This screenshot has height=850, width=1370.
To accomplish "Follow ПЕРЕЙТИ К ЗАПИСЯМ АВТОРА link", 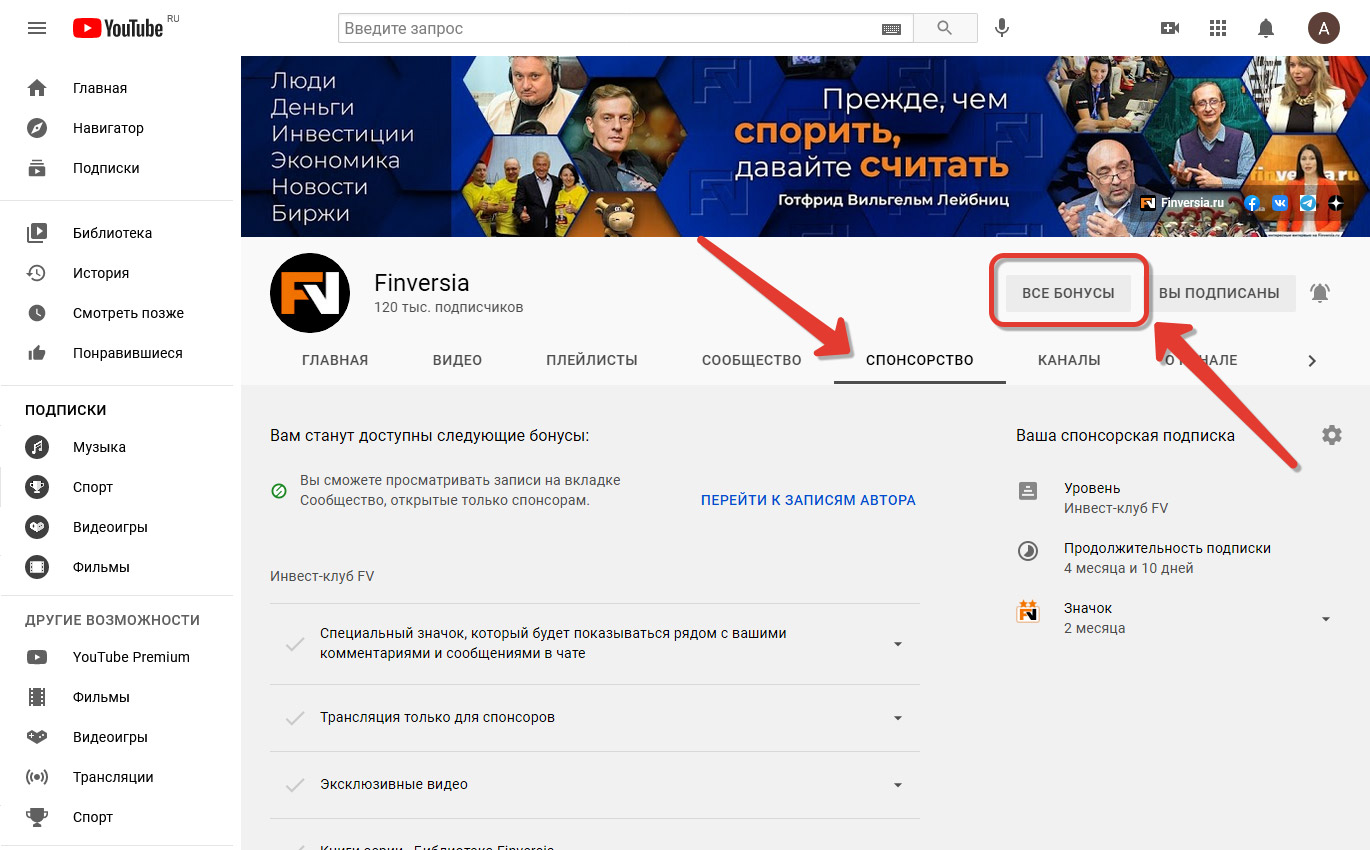I will [808, 500].
